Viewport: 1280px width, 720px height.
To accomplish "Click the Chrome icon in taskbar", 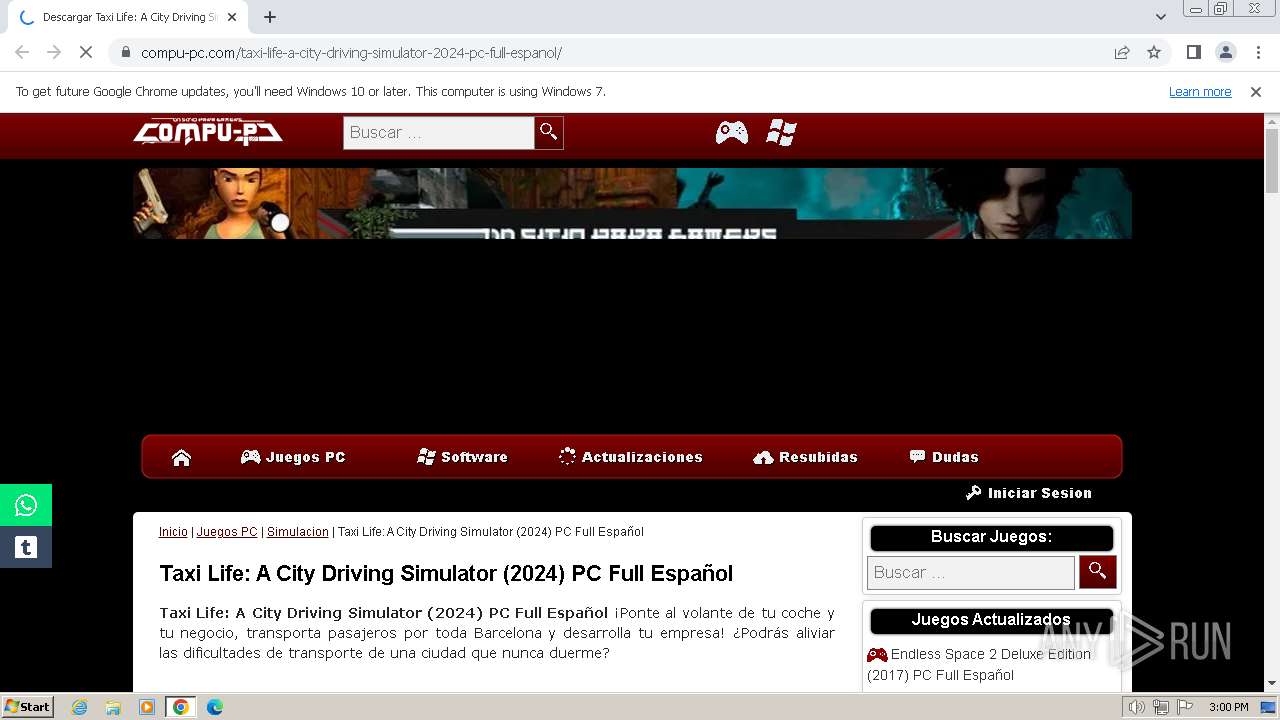I will click(x=181, y=707).
